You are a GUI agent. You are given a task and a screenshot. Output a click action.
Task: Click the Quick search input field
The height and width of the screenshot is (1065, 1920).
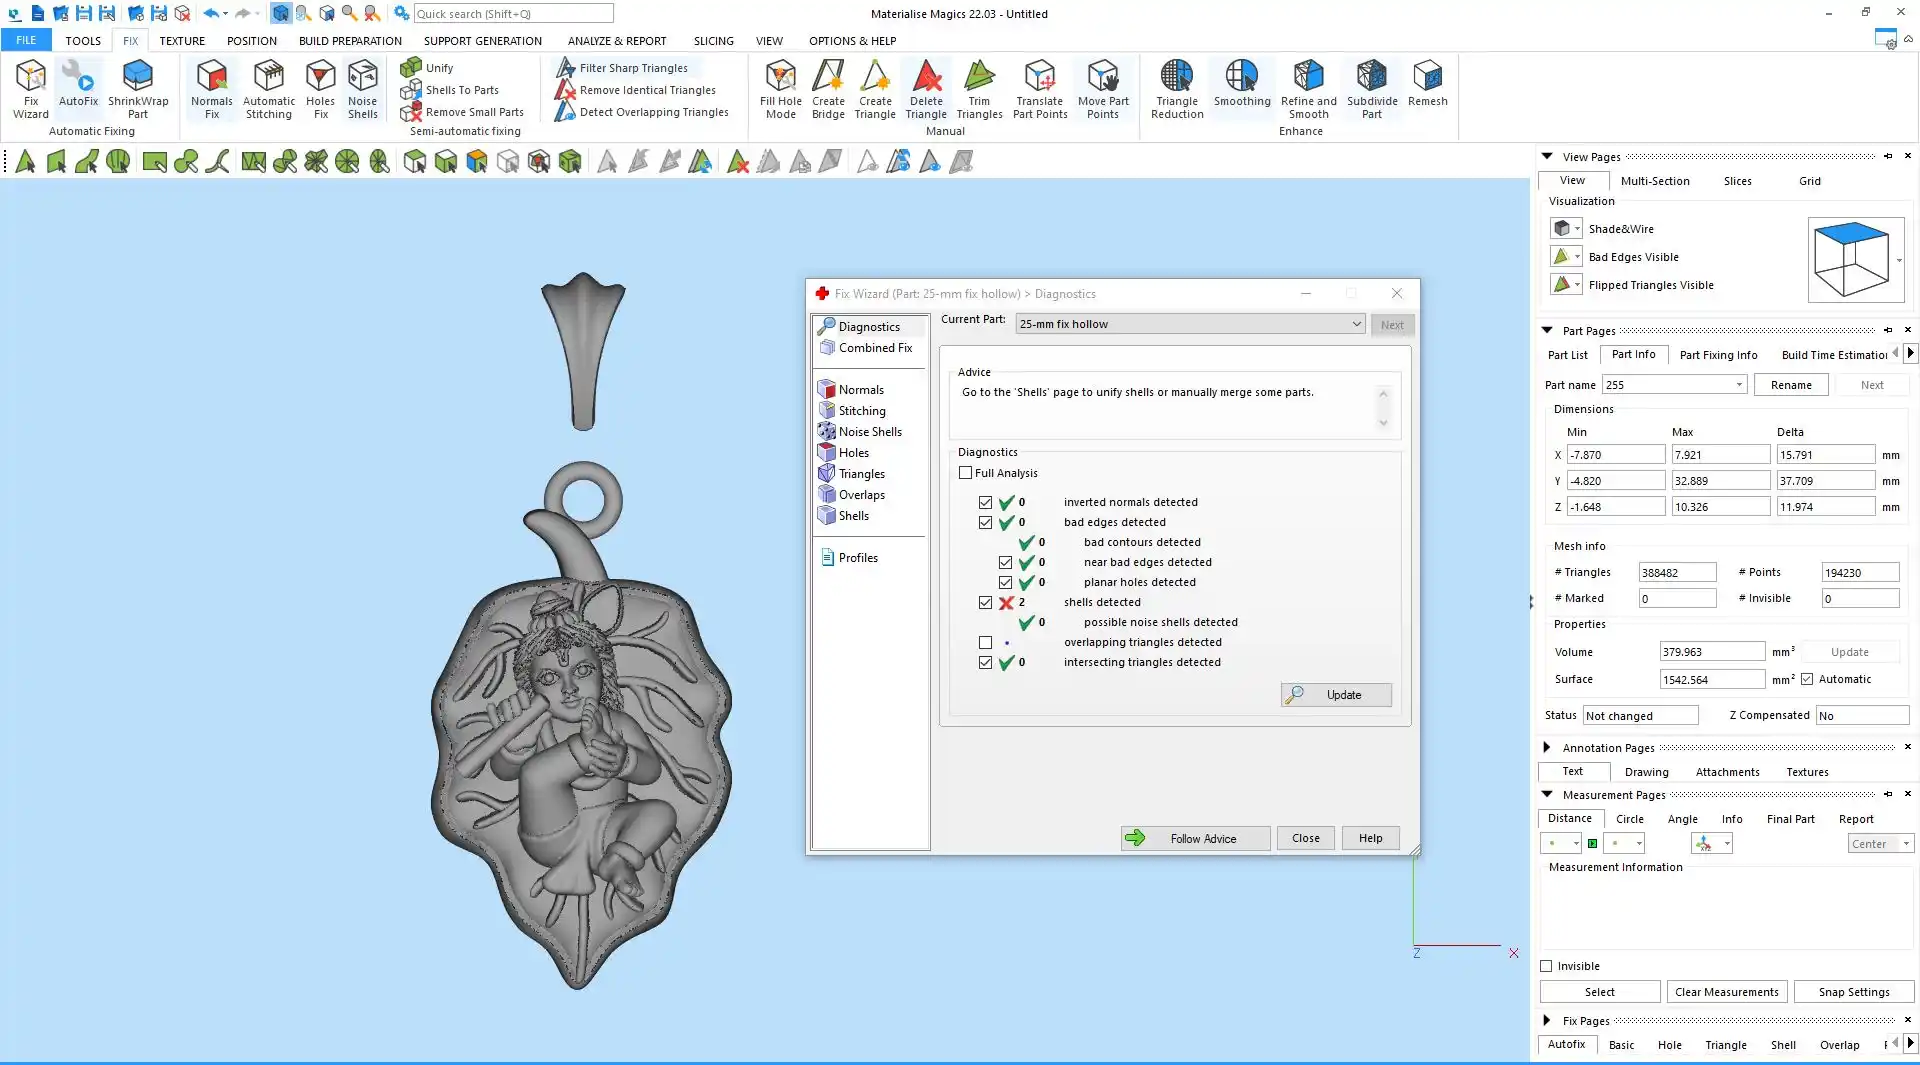(513, 14)
